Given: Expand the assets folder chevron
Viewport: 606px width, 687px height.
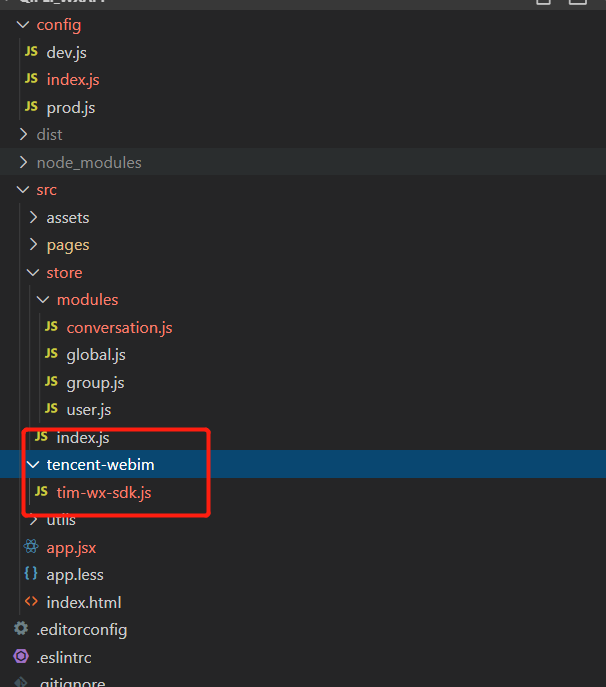Looking at the screenshot, I should tap(33, 217).
